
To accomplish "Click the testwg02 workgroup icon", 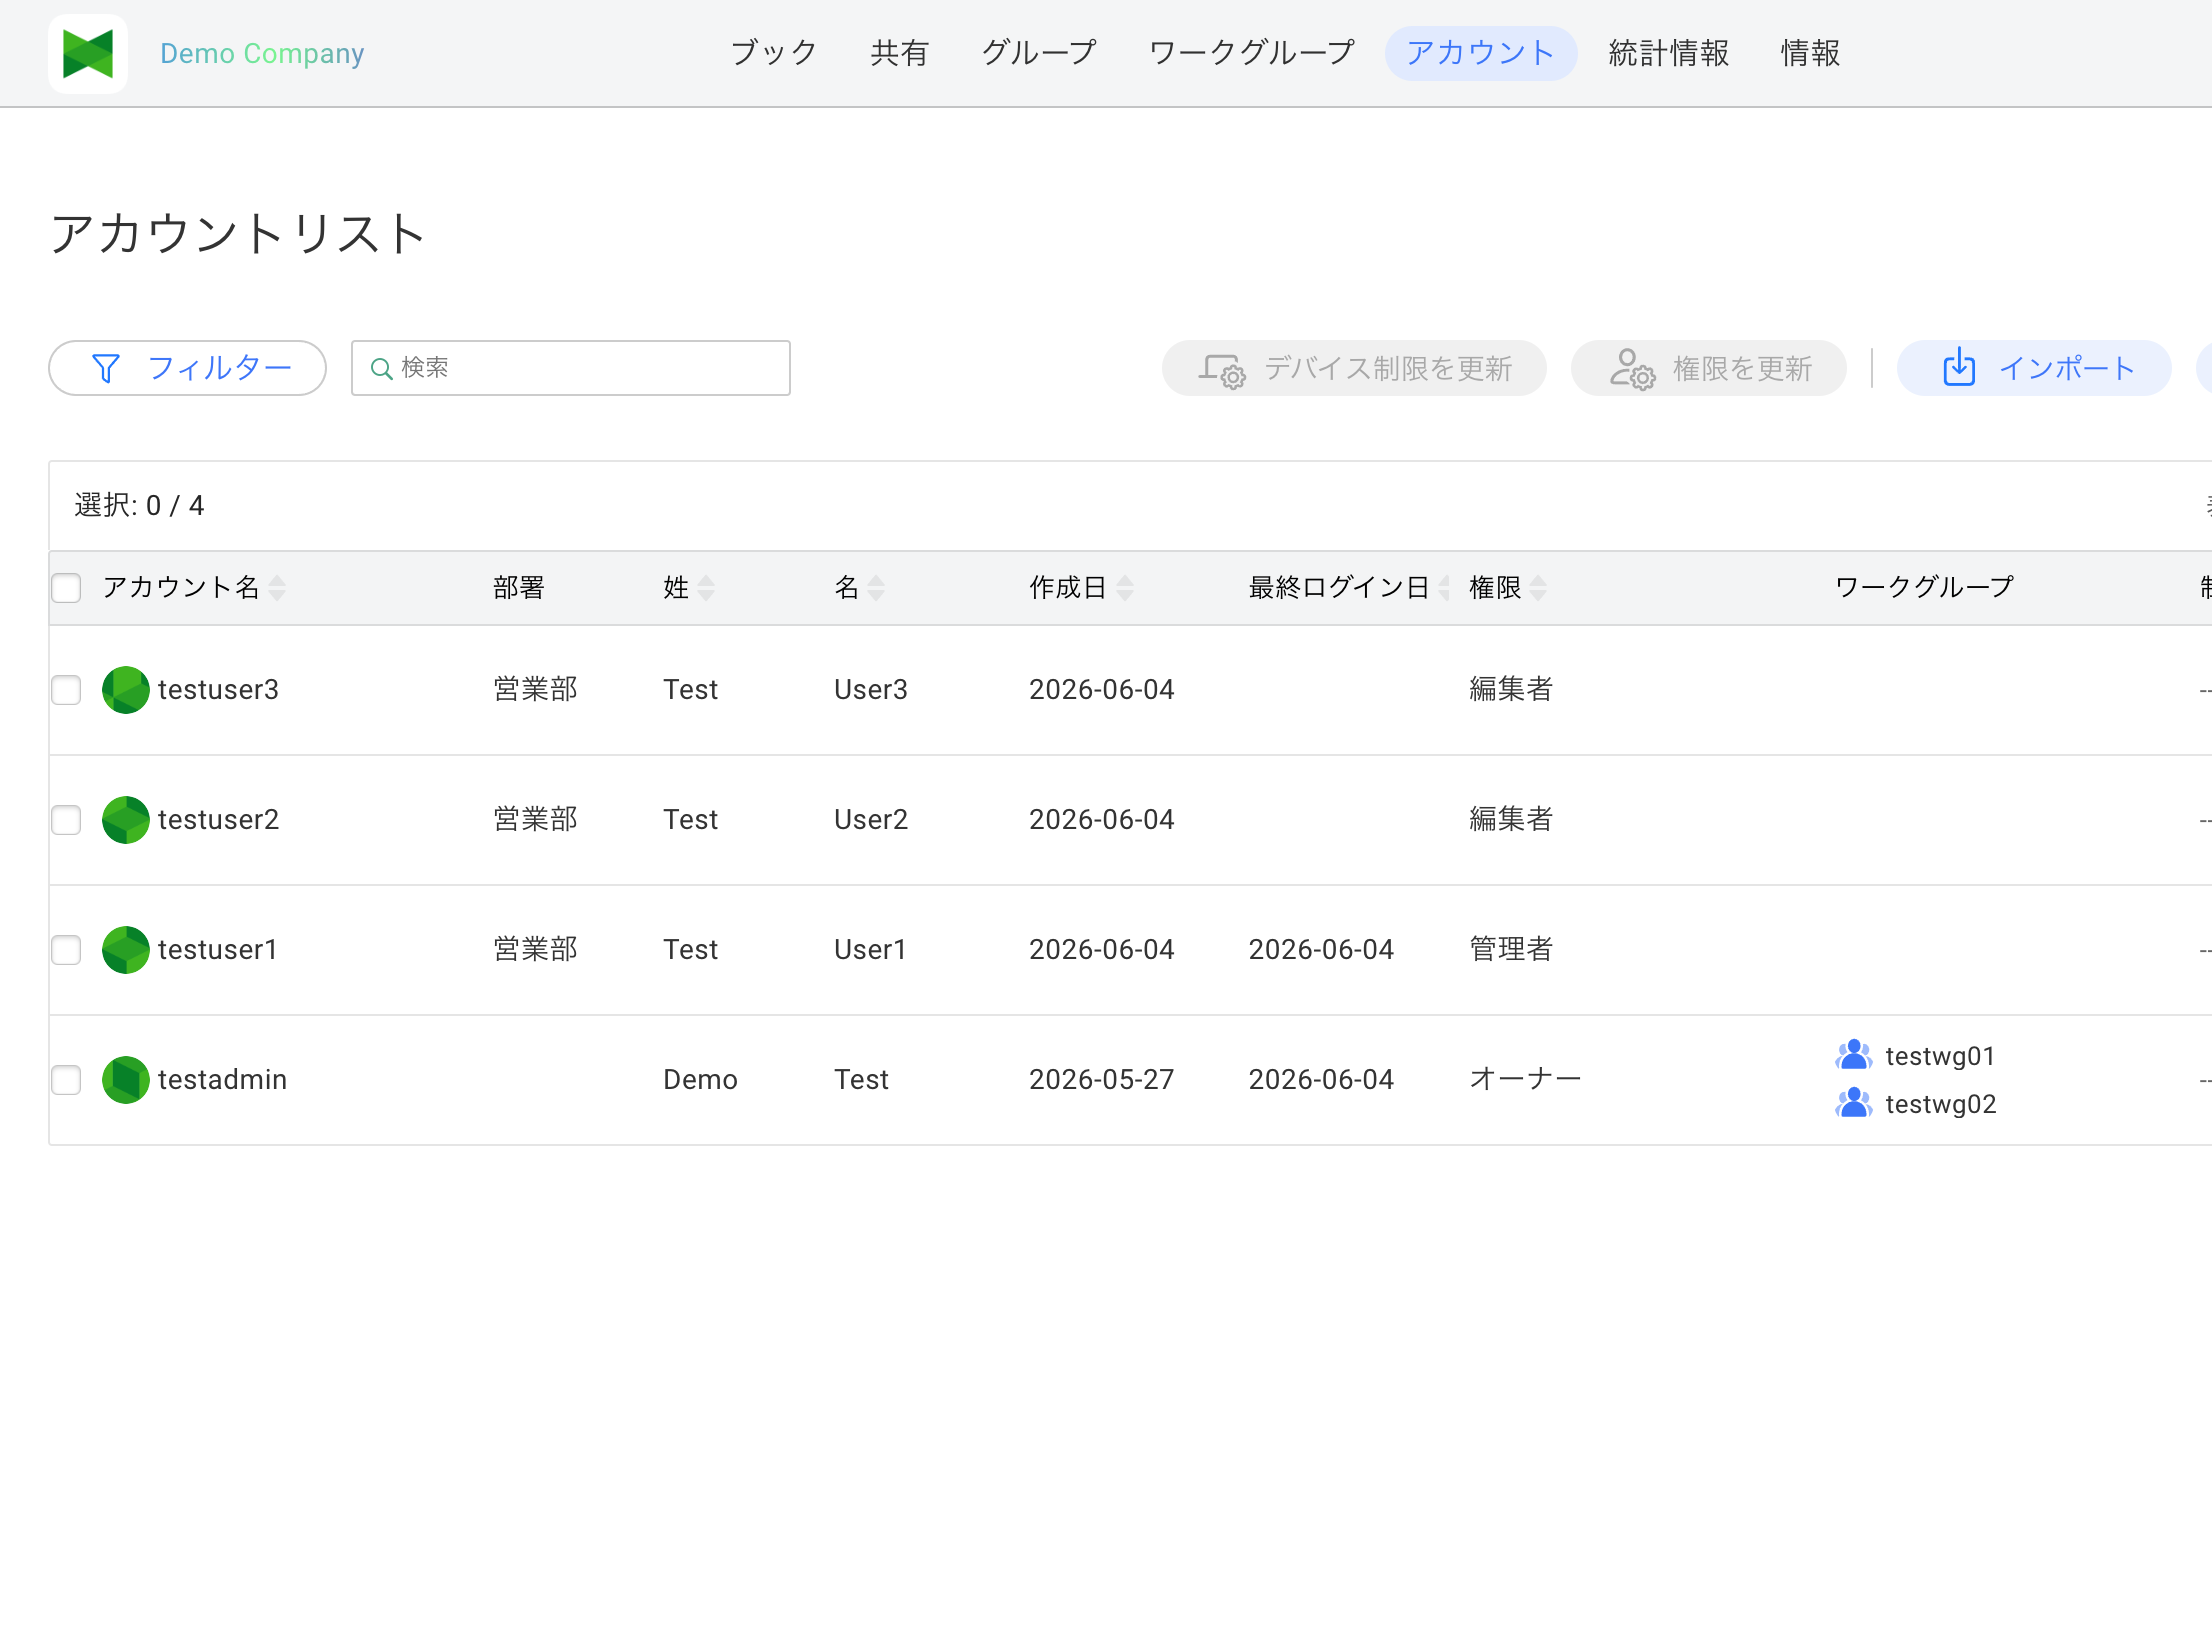I will (x=1854, y=1103).
